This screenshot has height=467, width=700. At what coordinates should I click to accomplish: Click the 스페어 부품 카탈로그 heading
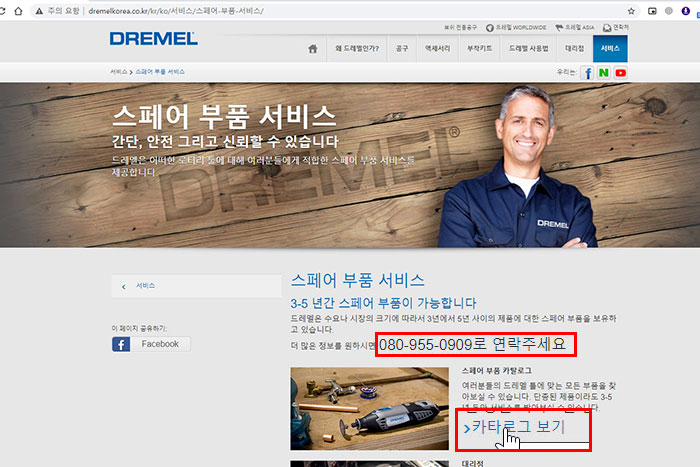pos(496,371)
